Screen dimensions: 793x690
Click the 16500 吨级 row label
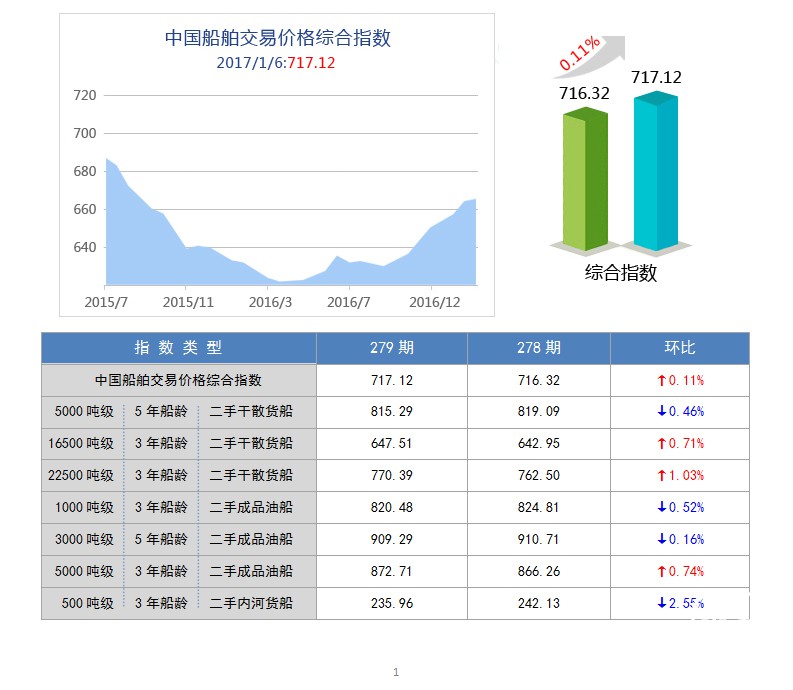click(x=81, y=444)
